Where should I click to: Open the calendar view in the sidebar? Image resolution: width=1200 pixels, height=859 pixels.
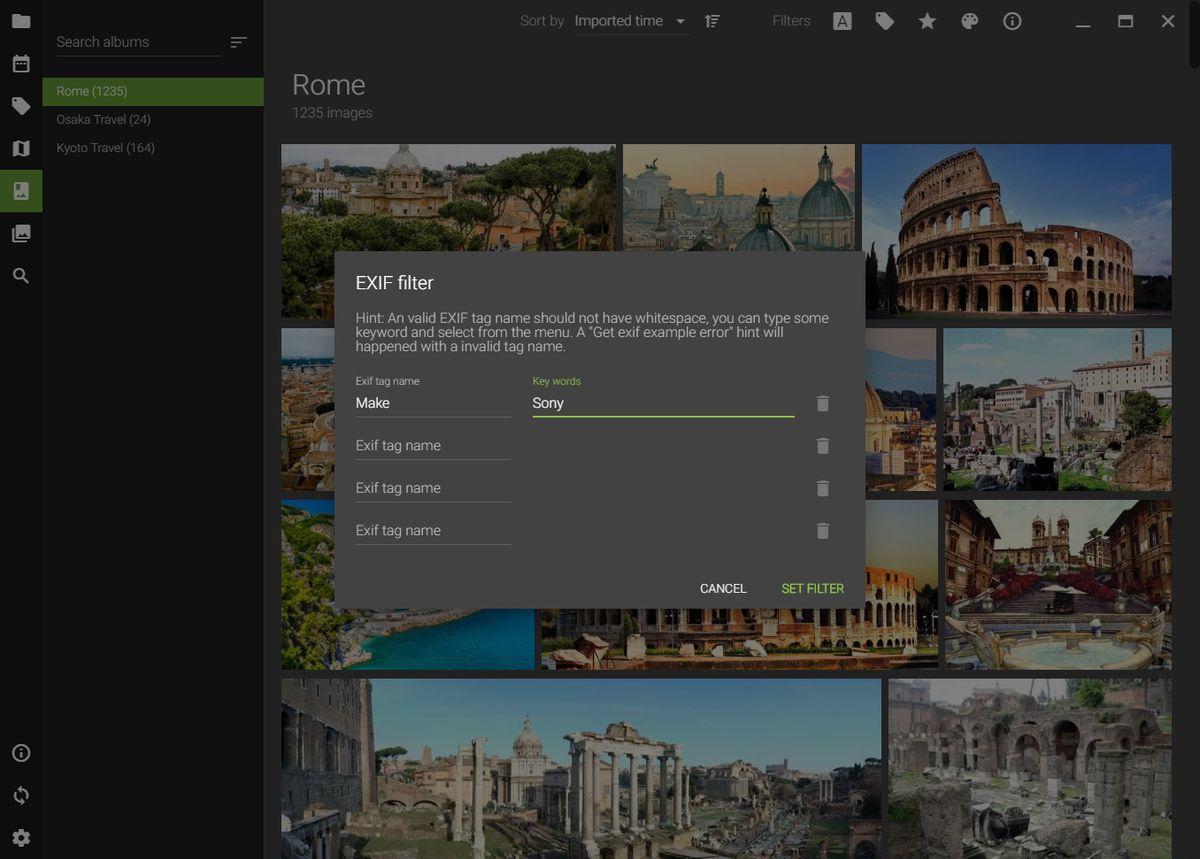(x=21, y=64)
